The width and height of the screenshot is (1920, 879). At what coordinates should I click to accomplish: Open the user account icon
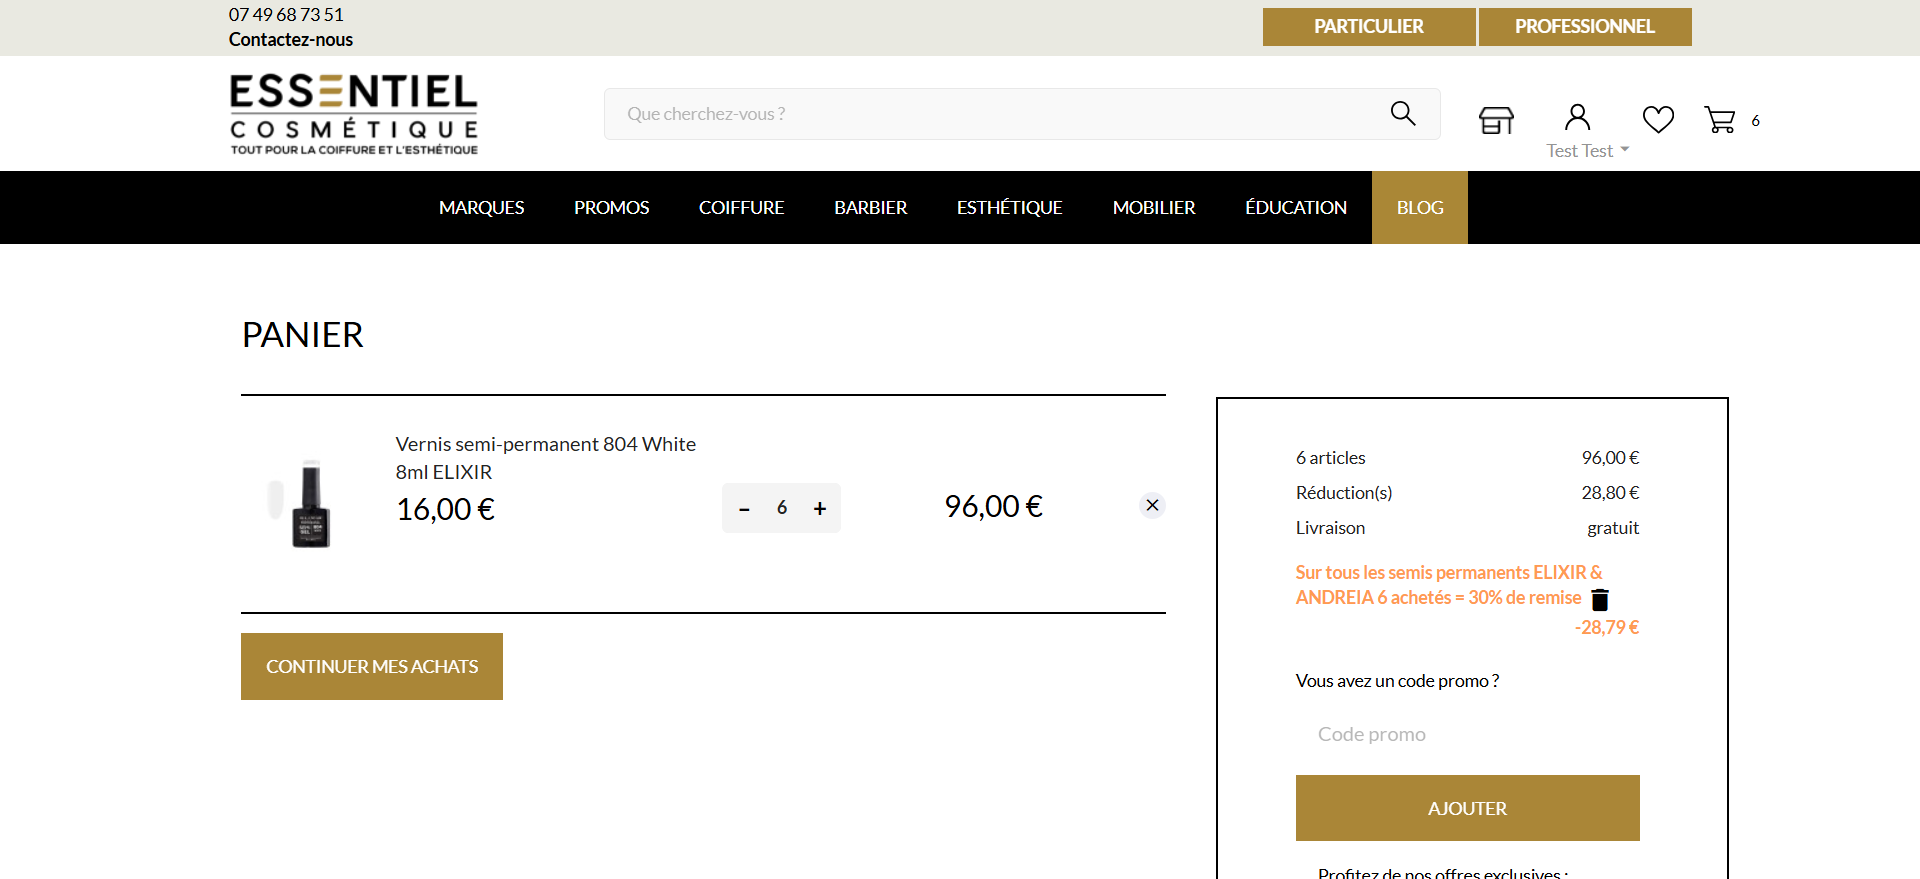(x=1577, y=118)
